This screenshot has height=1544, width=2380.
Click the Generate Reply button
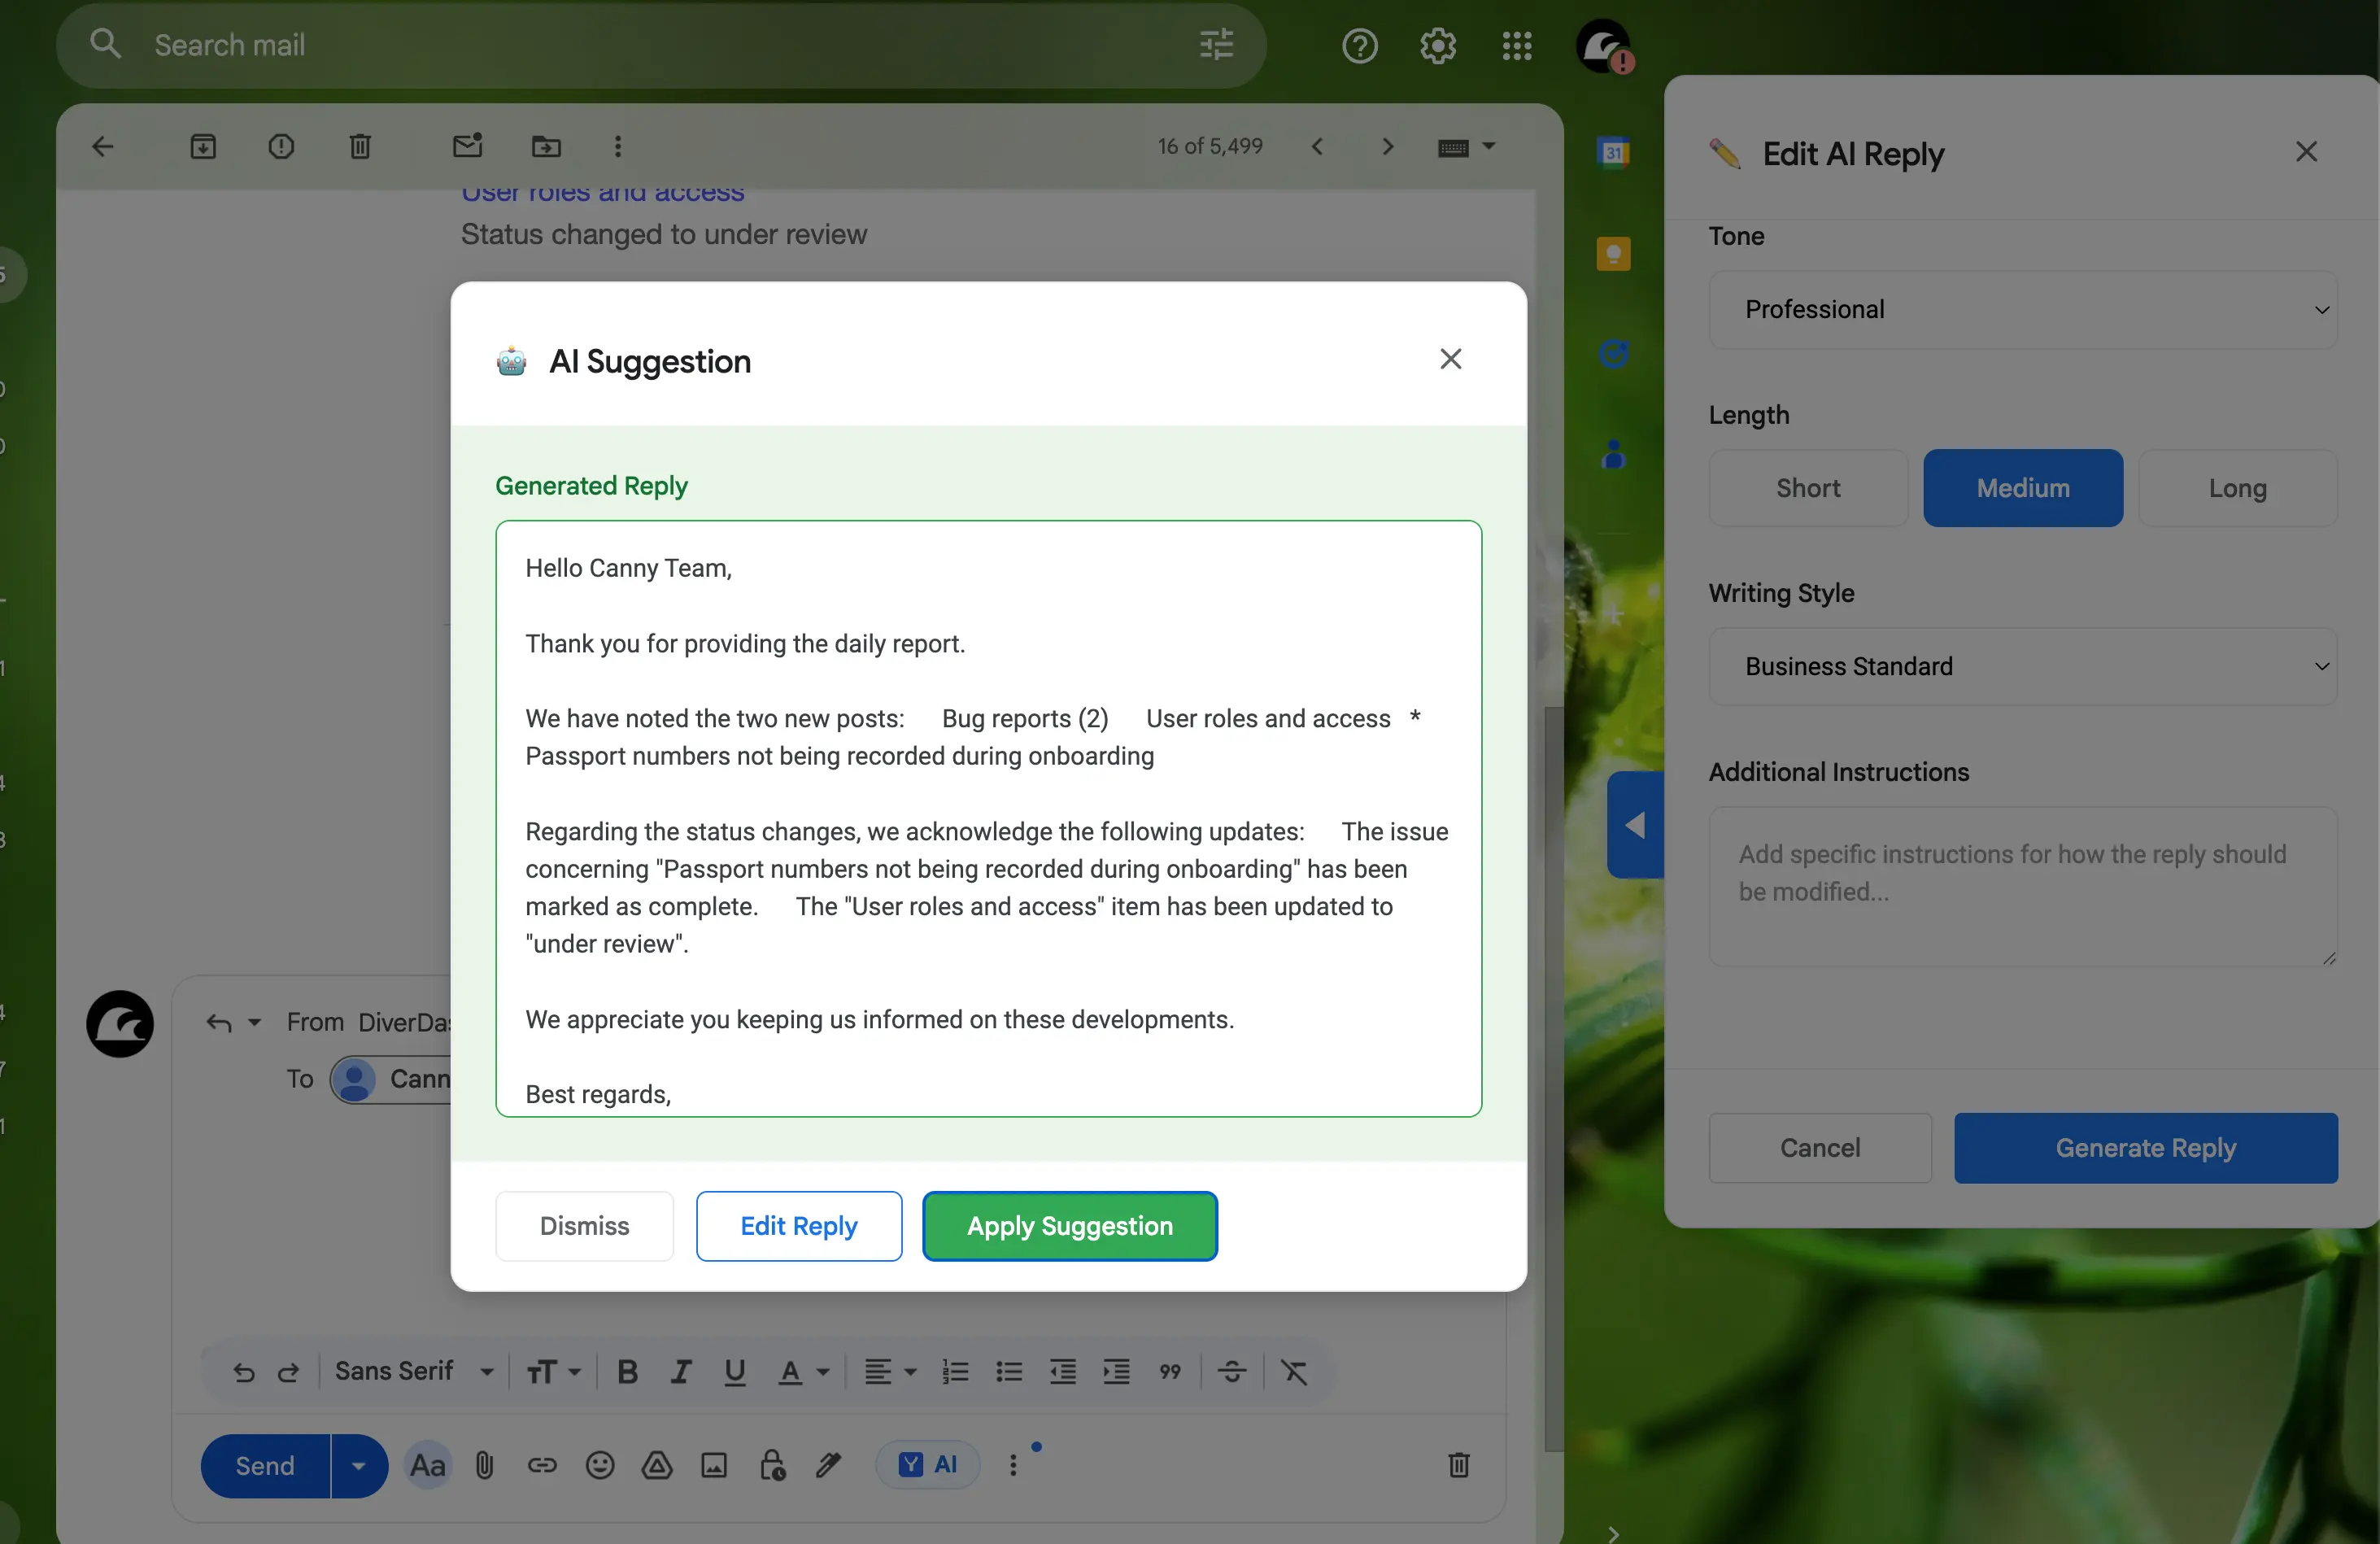click(2144, 1148)
